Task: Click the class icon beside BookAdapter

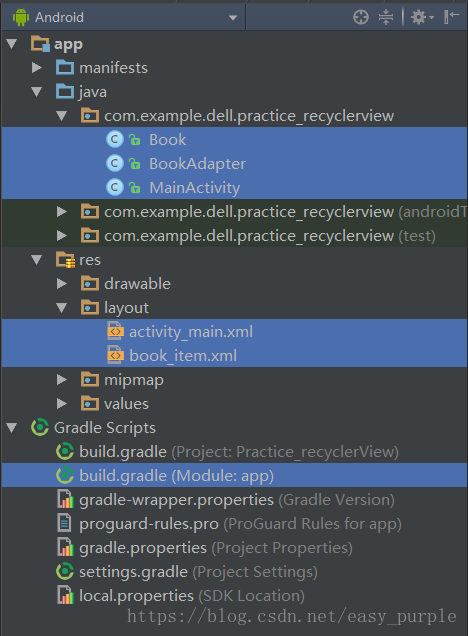Action: click(115, 163)
